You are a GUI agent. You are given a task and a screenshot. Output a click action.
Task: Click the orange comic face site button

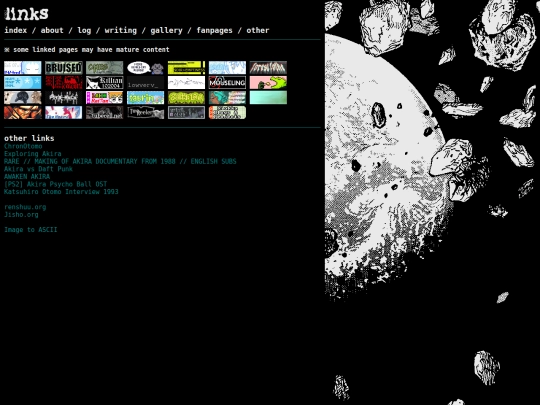[x=23, y=113]
